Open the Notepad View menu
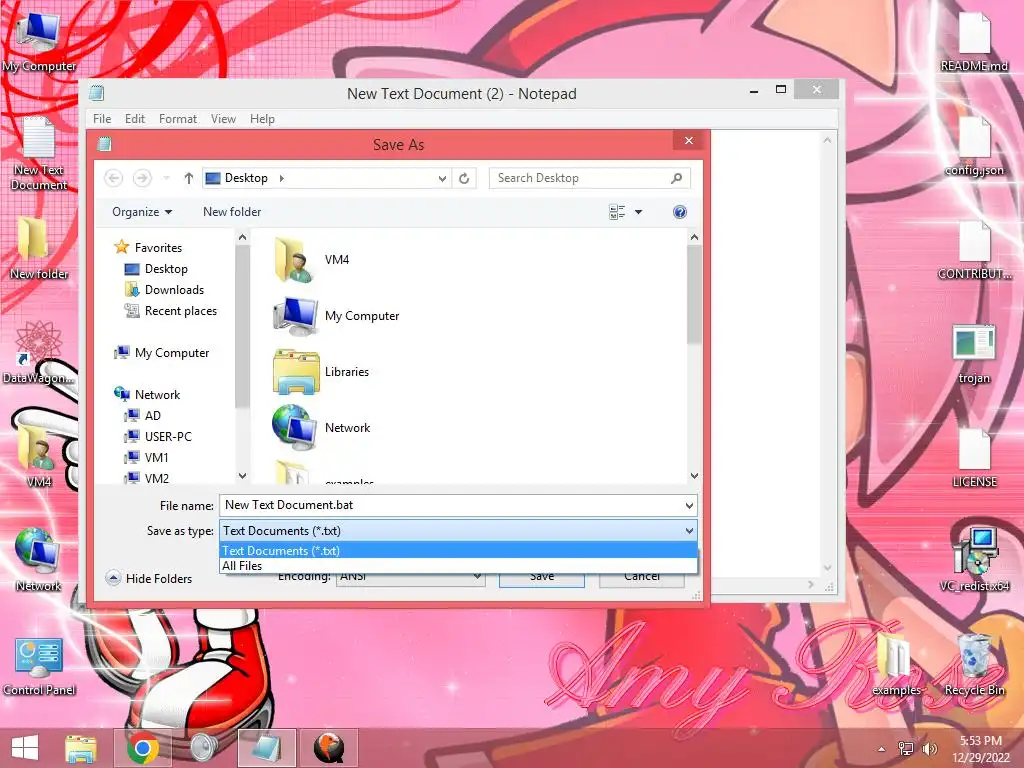 pyautogui.click(x=223, y=119)
